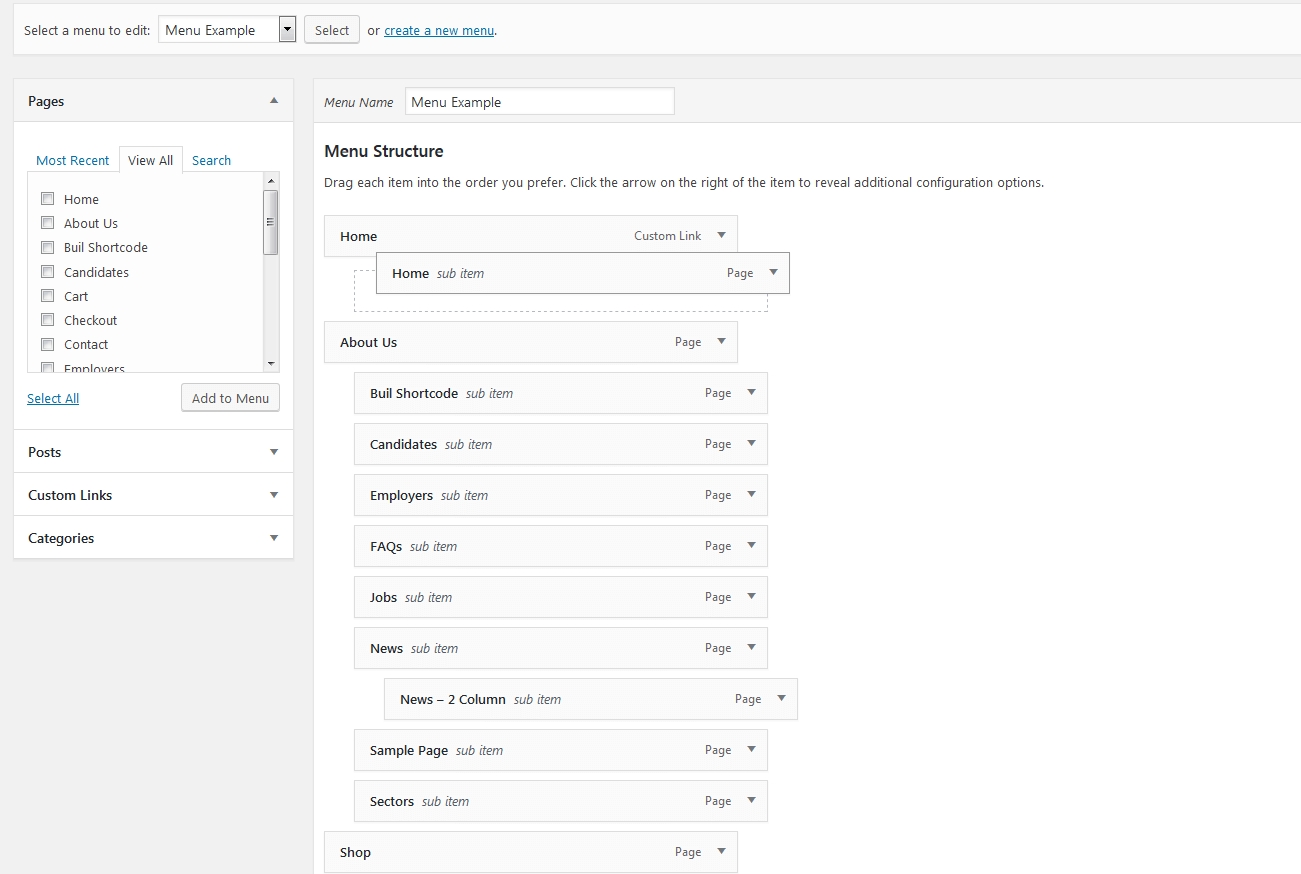Collapse the Pages panel arrow
Image resolution: width=1301 pixels, height=874 pixels.
tap(274, 101)
